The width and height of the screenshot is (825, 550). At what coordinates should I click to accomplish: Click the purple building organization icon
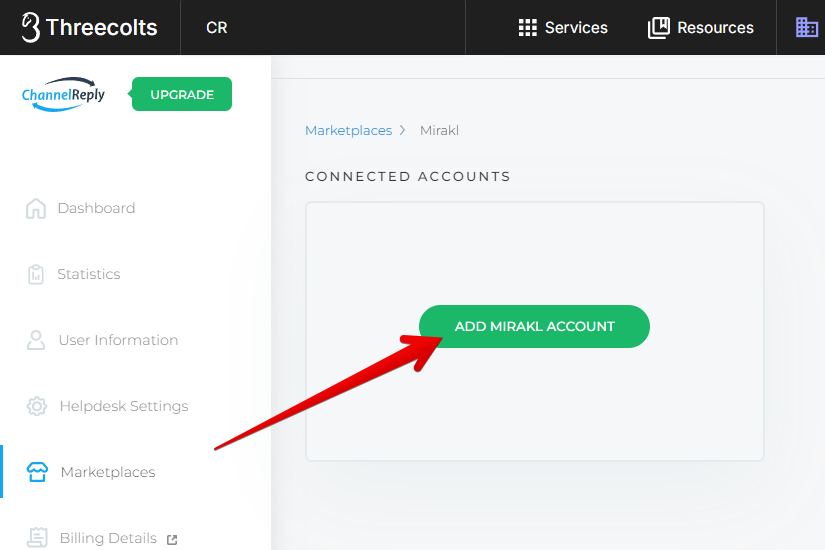(x=807, y=27)
